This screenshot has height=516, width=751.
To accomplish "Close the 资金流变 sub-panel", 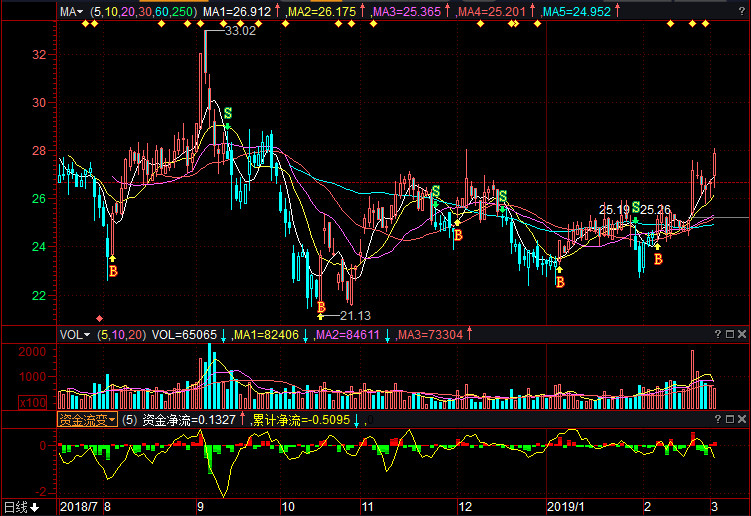I will 741,419.
